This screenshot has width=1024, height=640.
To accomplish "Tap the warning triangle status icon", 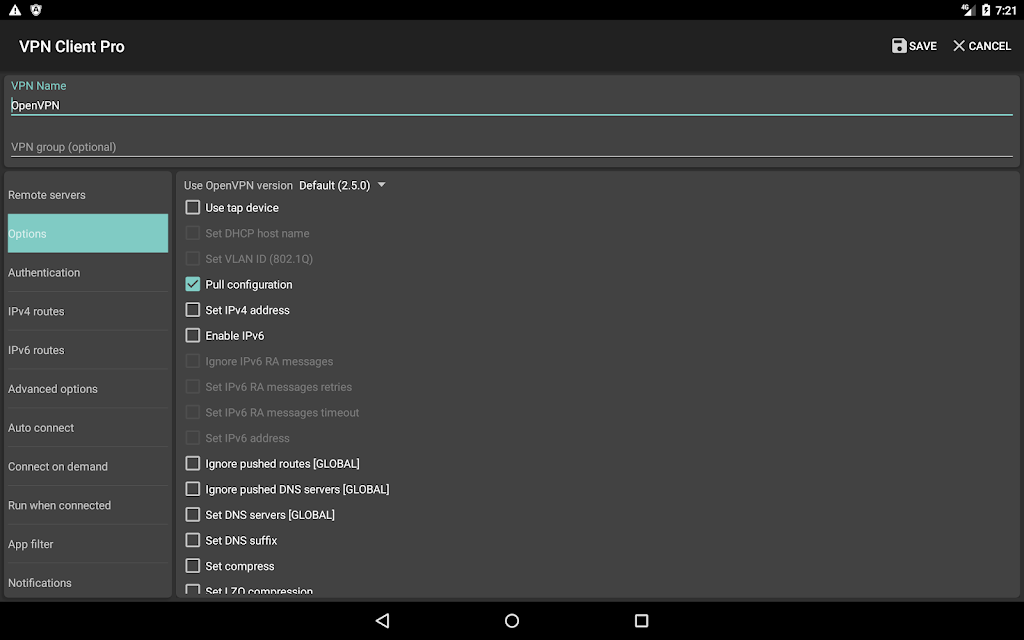I will click(15, 10).
